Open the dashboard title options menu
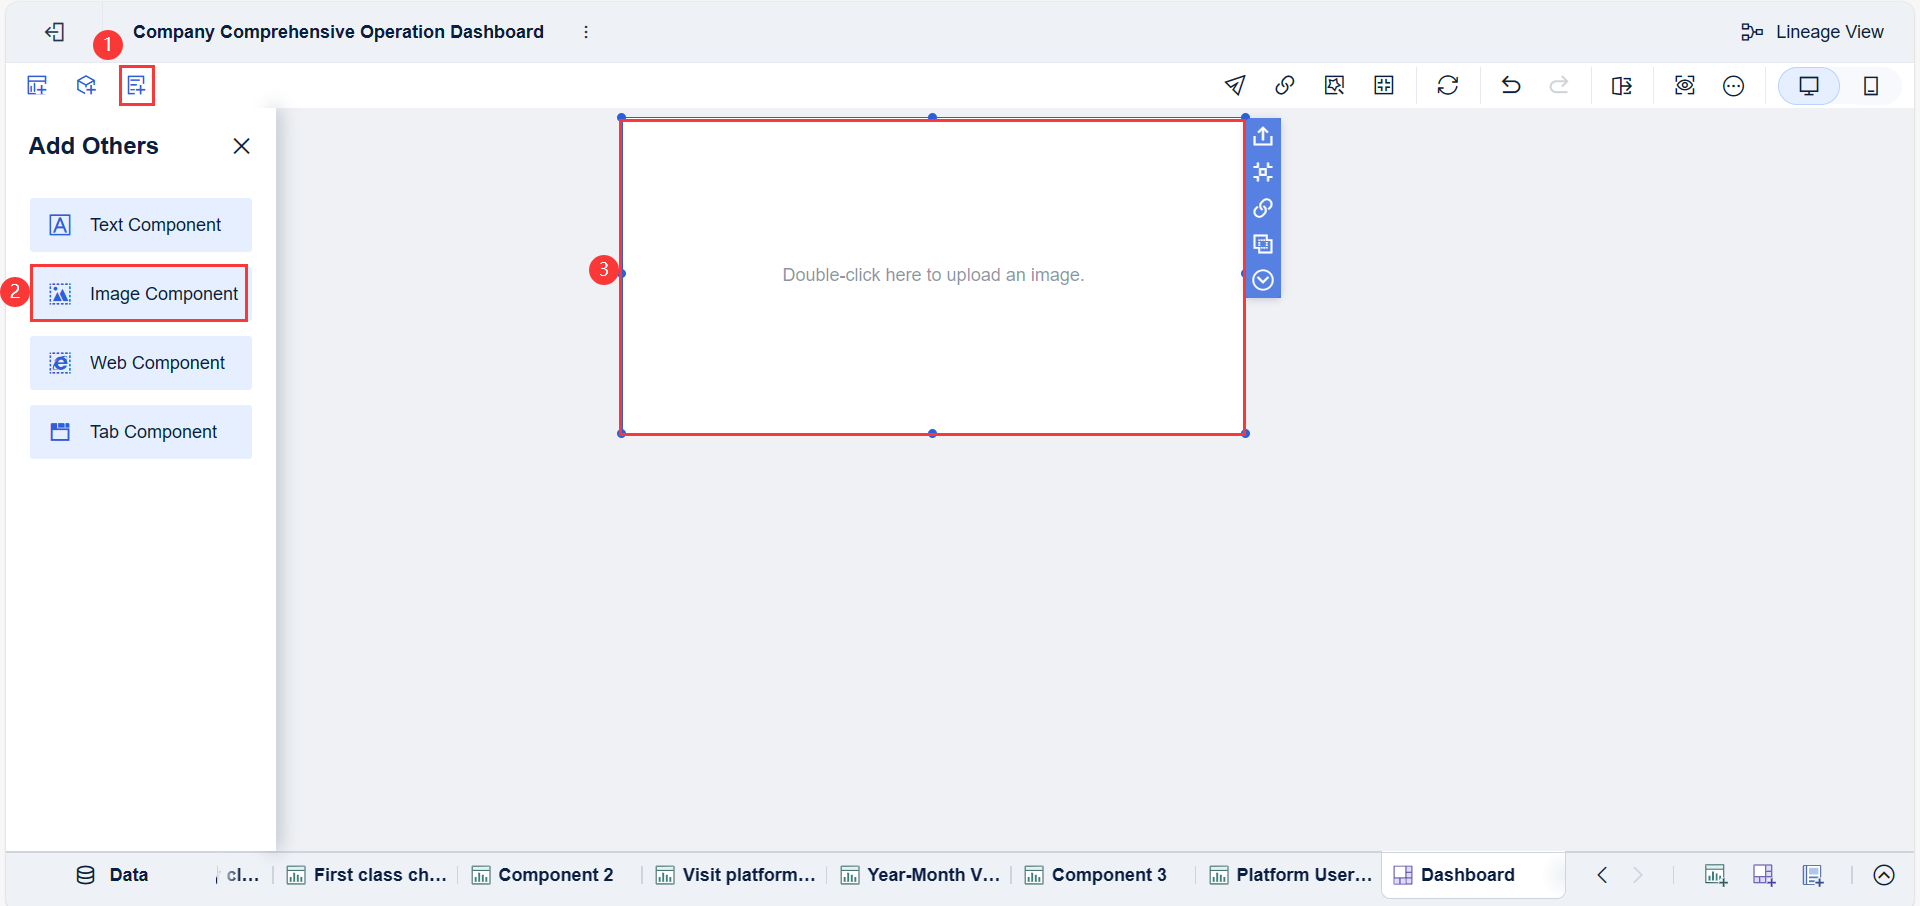Image resolution: width=1920 pixels, height=906 pixels. (x=586, y=31)
